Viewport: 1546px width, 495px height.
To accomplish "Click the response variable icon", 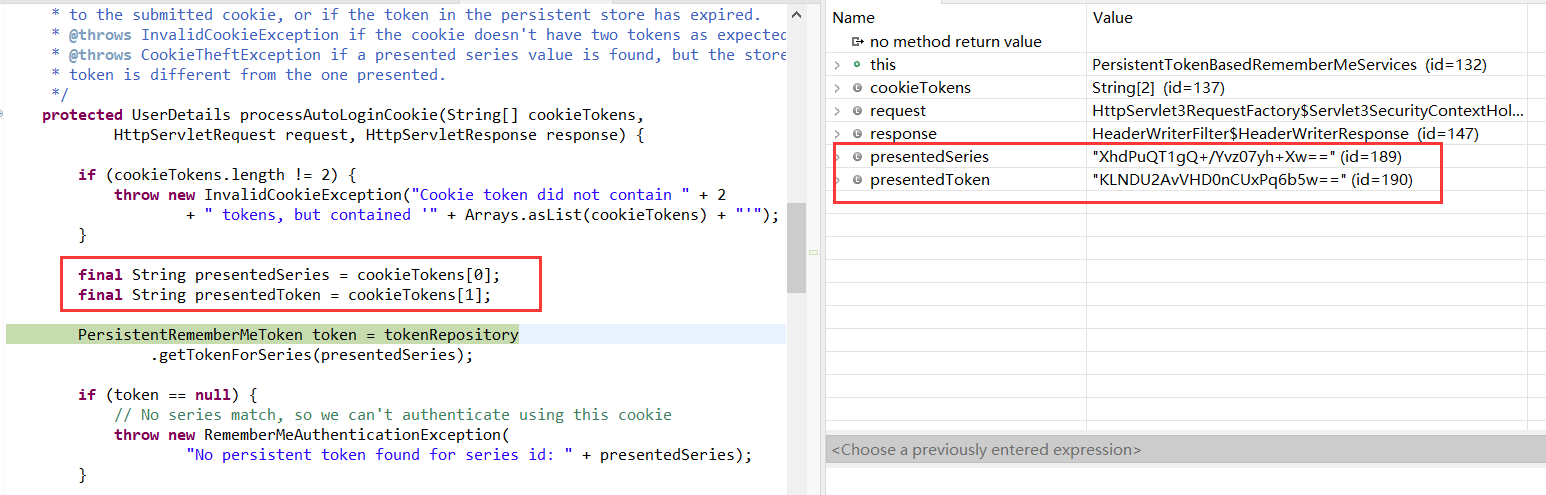I will tap(857, 134).
